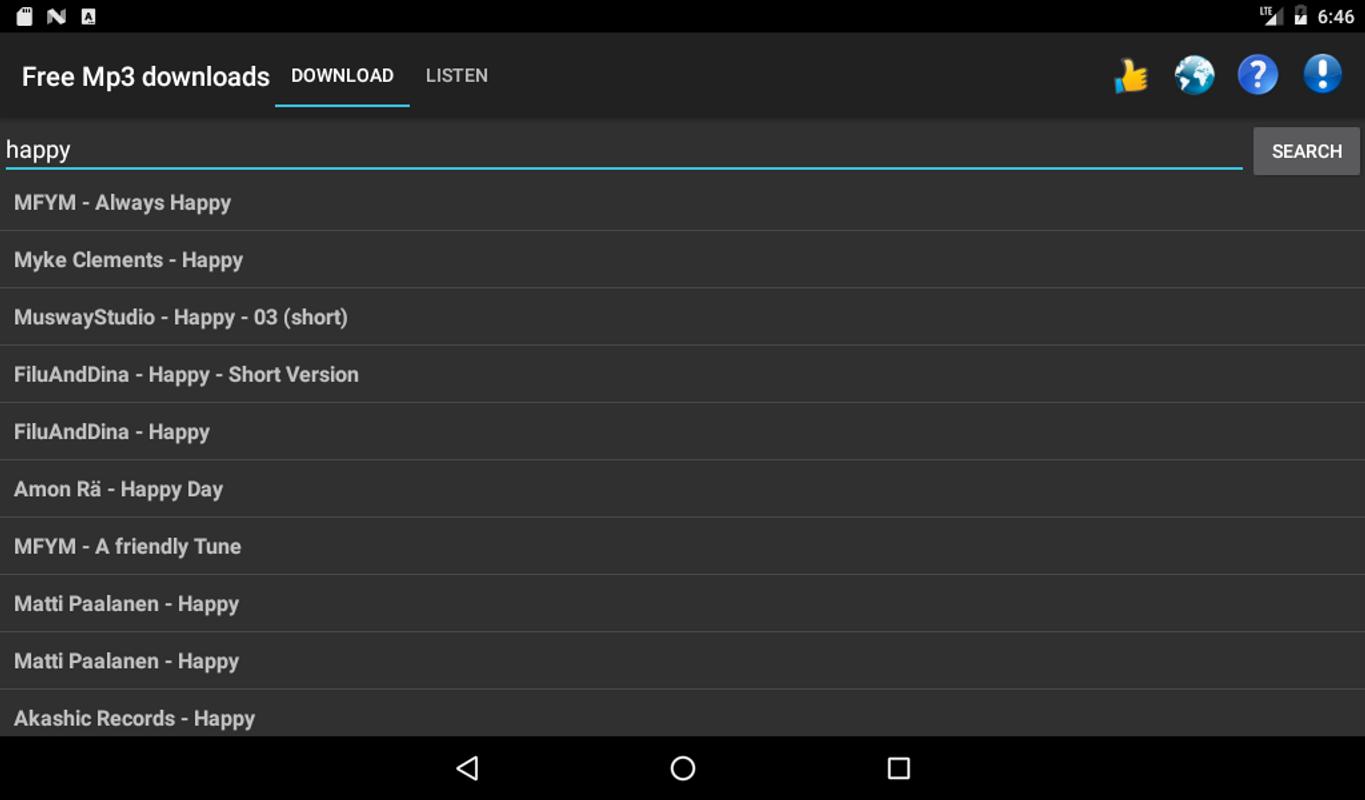Focus the search field containing happy

[x=624, y=150]
